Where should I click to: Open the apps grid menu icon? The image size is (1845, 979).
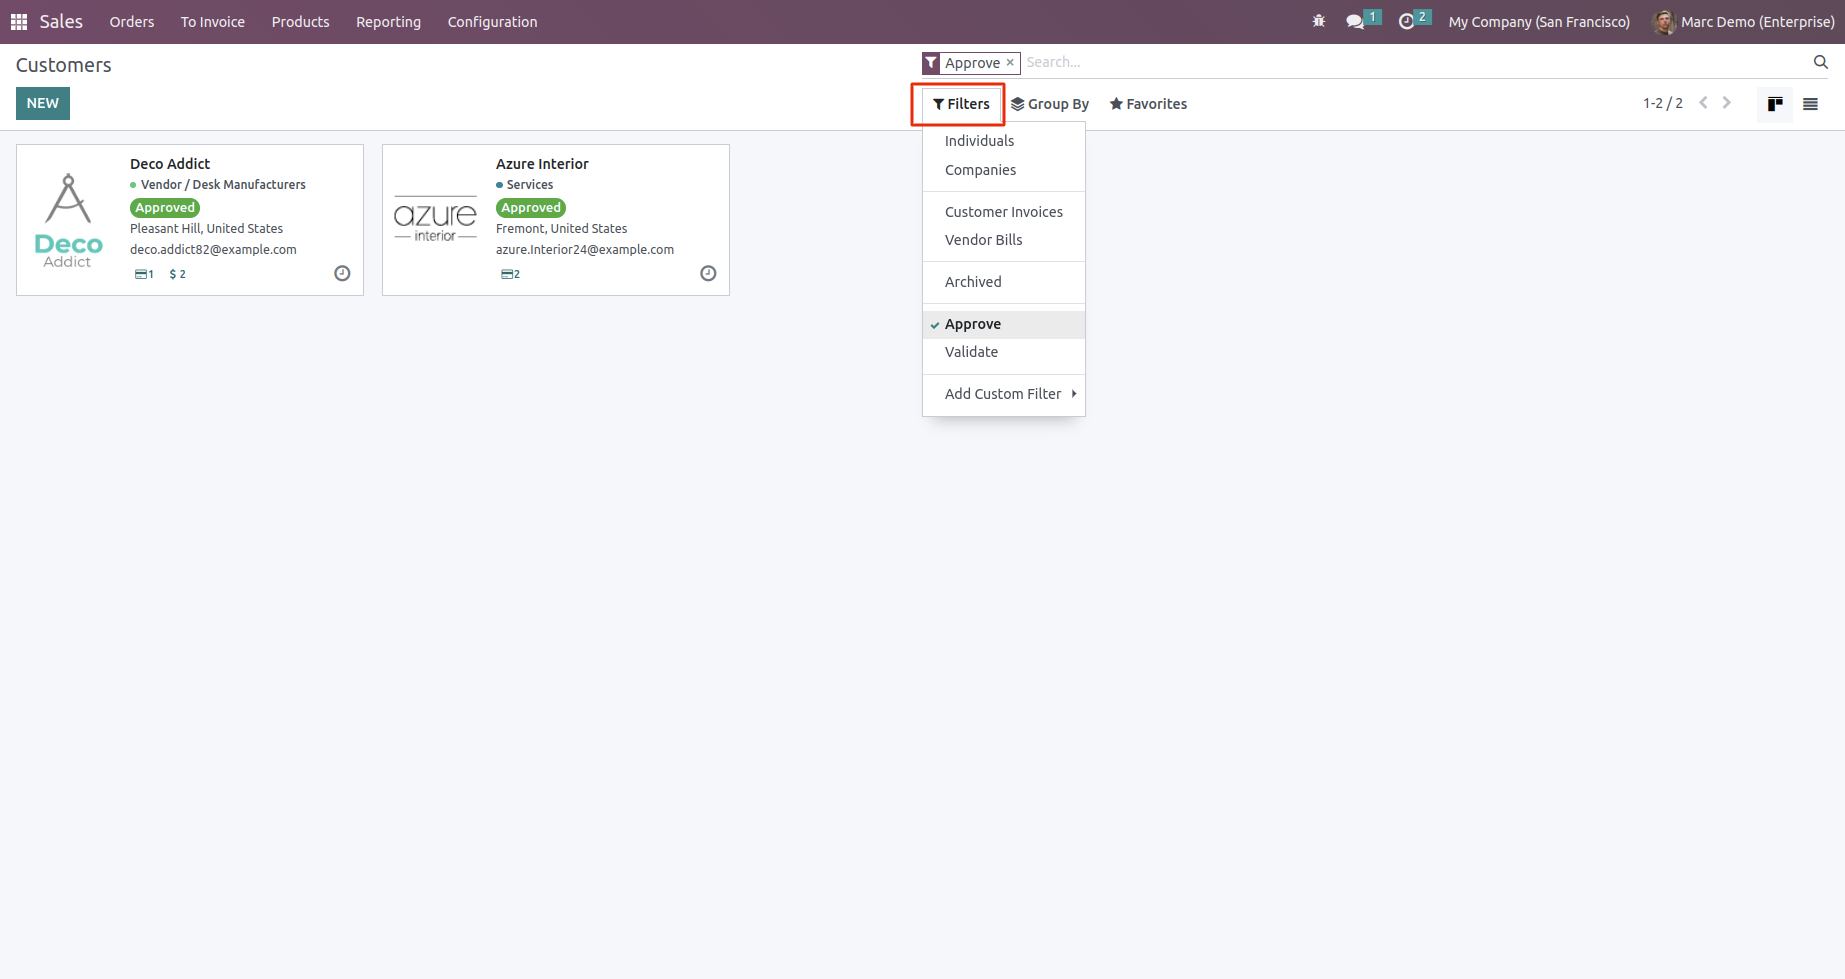coord(19,22)
